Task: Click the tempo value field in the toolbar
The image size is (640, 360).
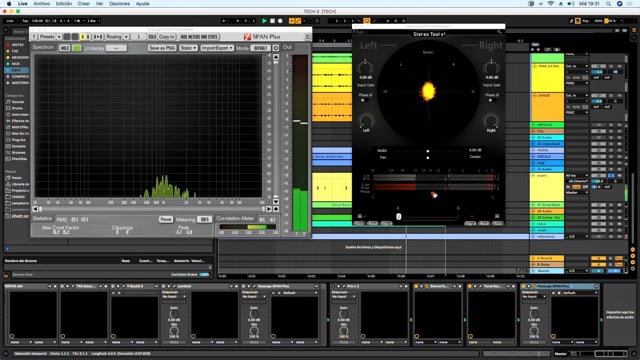Action: coord(38,21)
